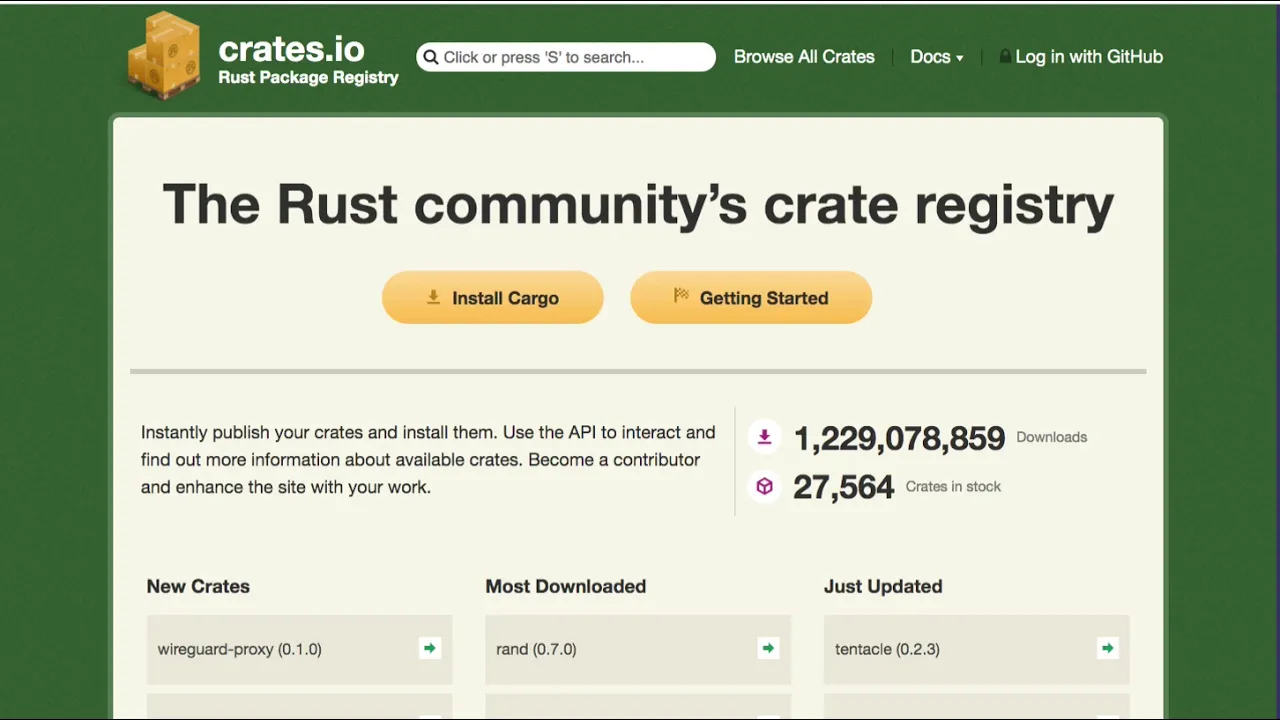Focus the crate search field
1280x720 pixels.
tap(566, 57)
